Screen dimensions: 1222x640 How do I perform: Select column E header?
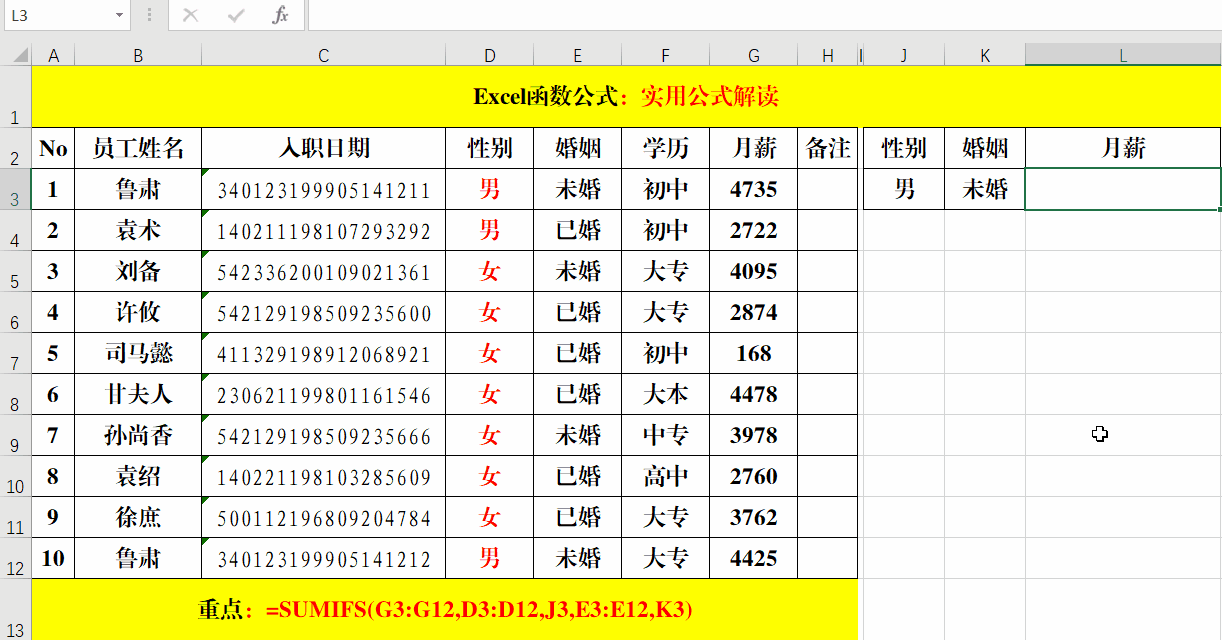(x=578, y=56)
